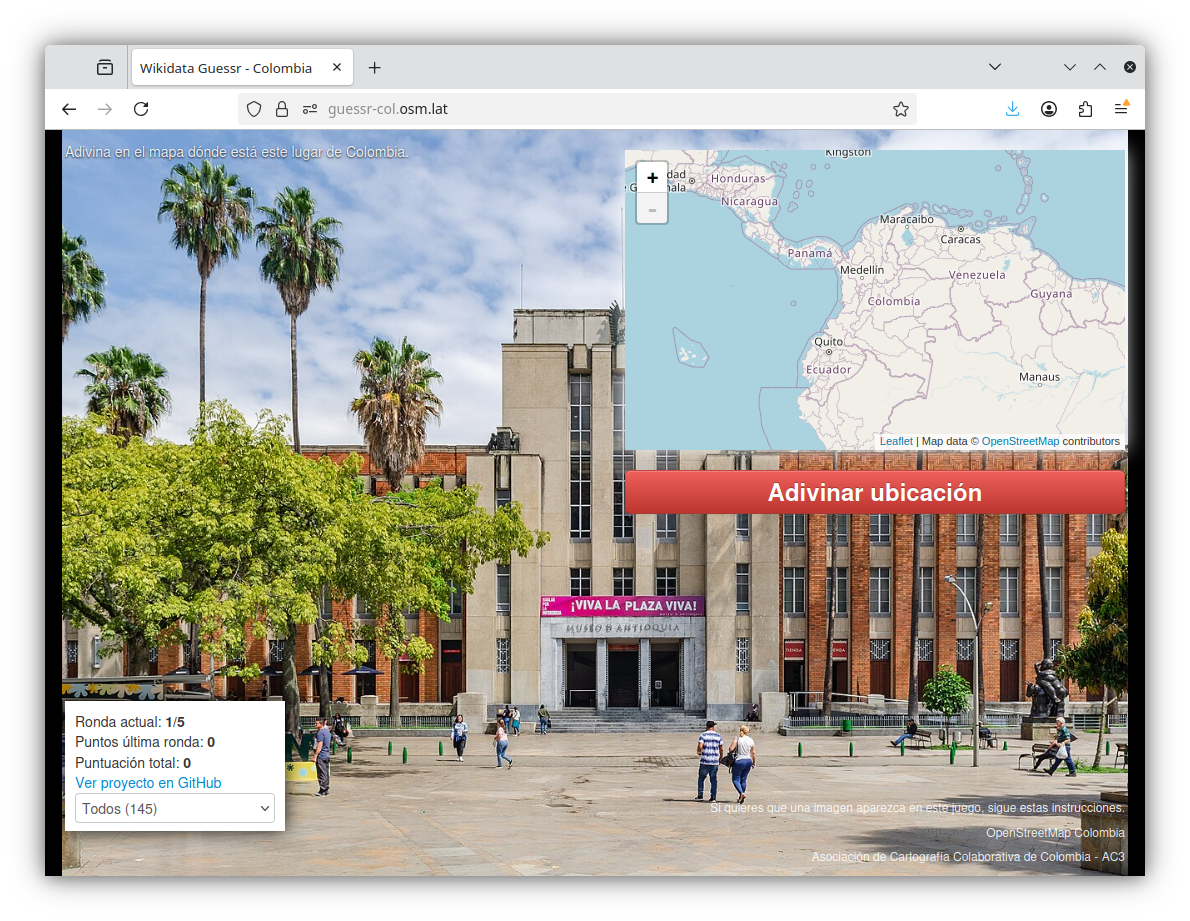Expand the Todos (145) category dropdown
The height and width of the screenshot is (921, 1190).
pos(175,808)
